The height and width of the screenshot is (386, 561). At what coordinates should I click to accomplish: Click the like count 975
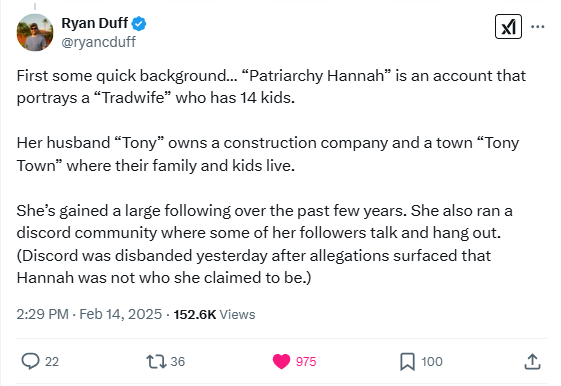[x=306, y=362]
